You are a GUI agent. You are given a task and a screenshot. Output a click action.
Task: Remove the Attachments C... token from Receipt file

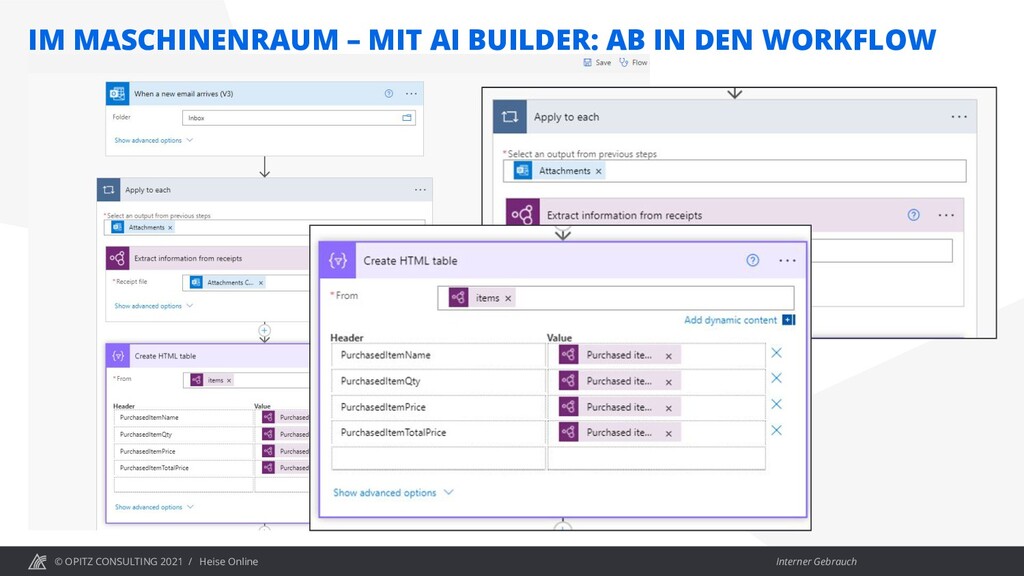coord(261,283)
